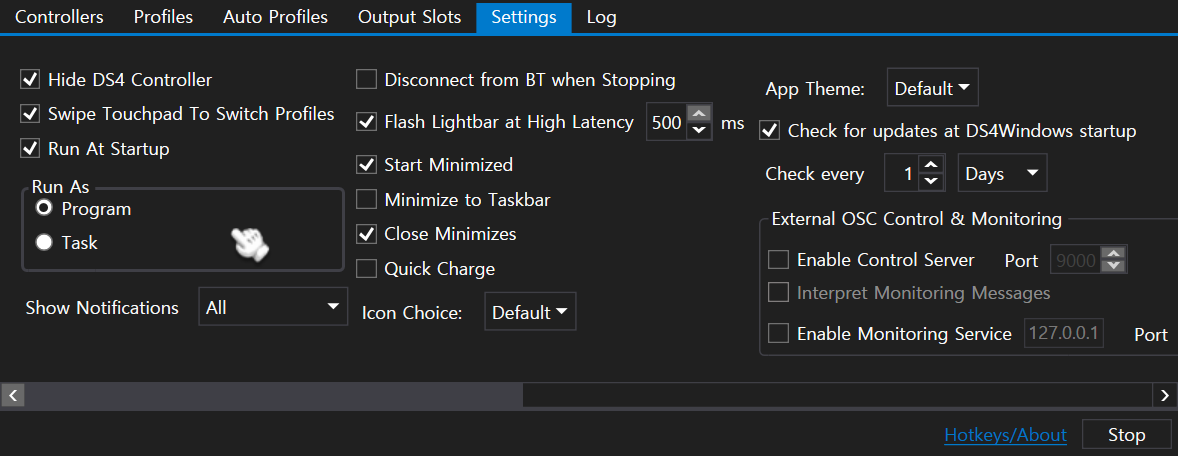Image resolution: width=1178 pixels, height=456 pixels.
Task: Uncheck Hide DS4 Controller
Action: (x=30, y=80)
